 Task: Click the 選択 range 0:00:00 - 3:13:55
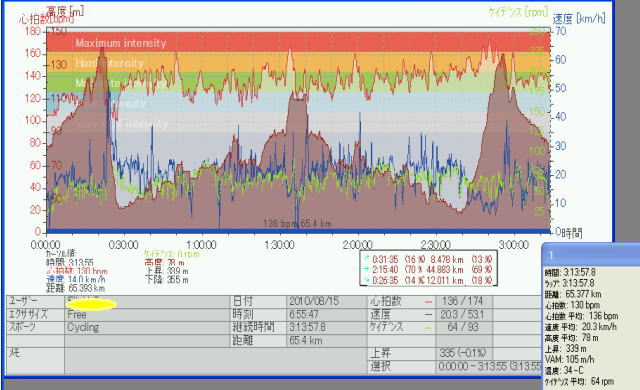click(489, 366)
